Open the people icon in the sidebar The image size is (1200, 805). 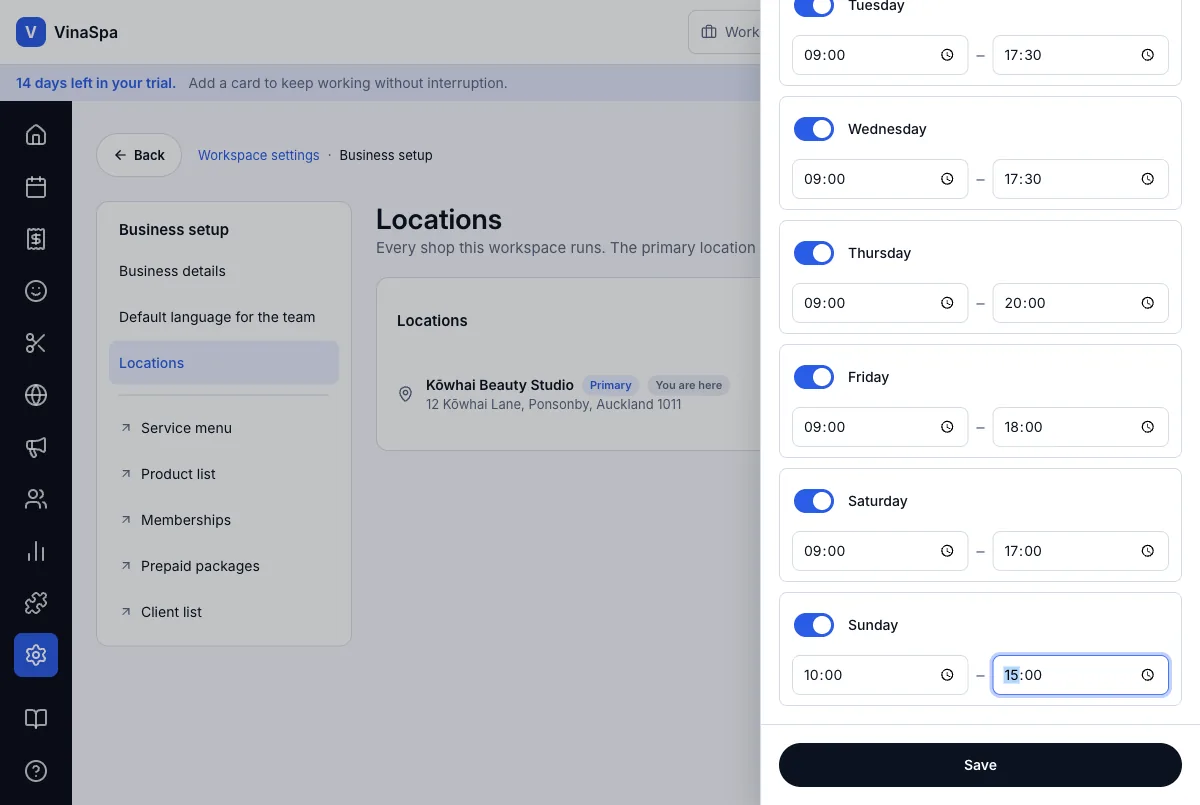[36, 499]
